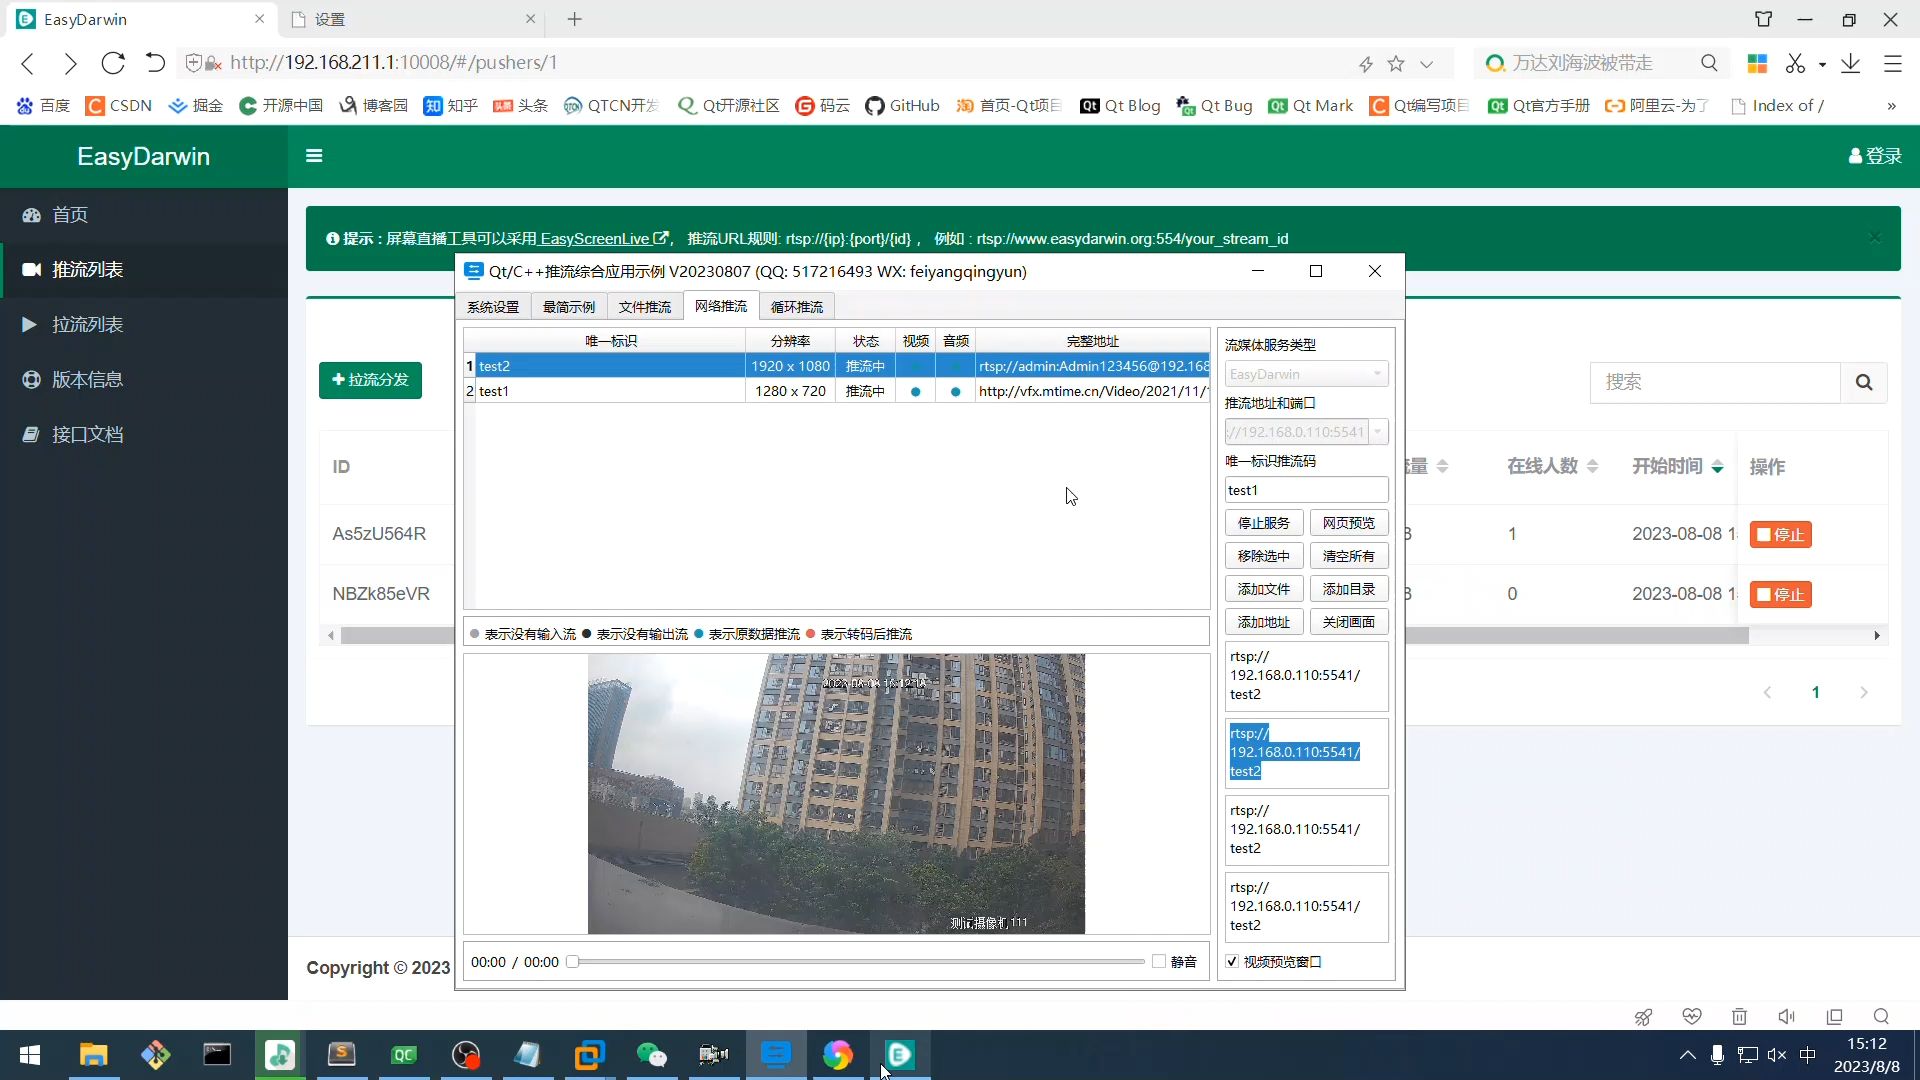This screenshot has height=1080, width=1920.
Task: Open a new tab with plus
Action: tap(575, 19)
